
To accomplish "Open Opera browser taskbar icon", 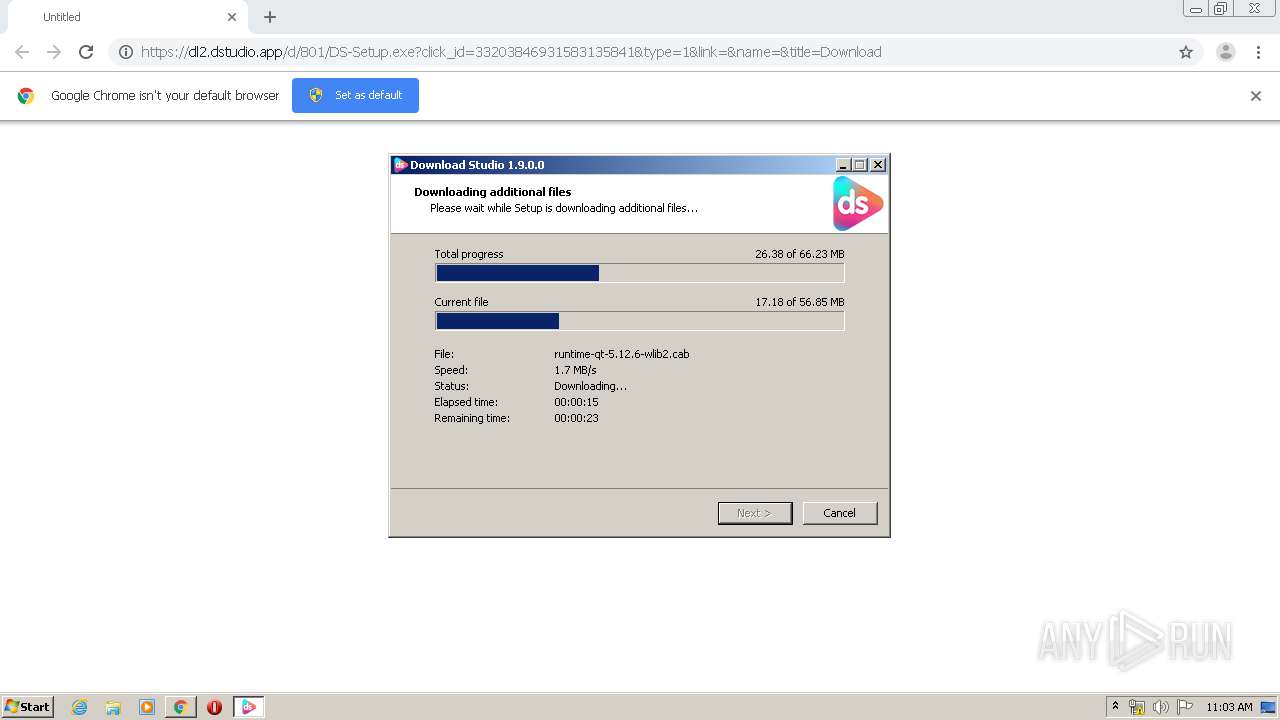I will 214,707.
